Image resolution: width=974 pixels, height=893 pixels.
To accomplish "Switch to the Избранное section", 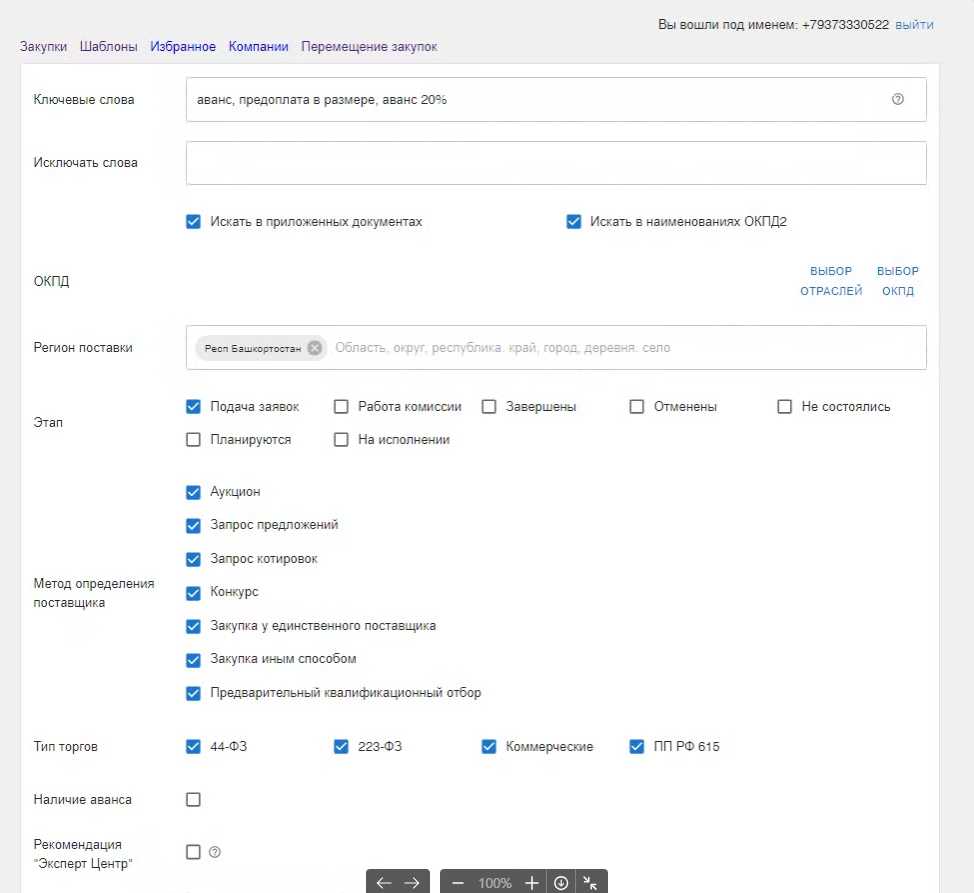I will click(183, 47).
